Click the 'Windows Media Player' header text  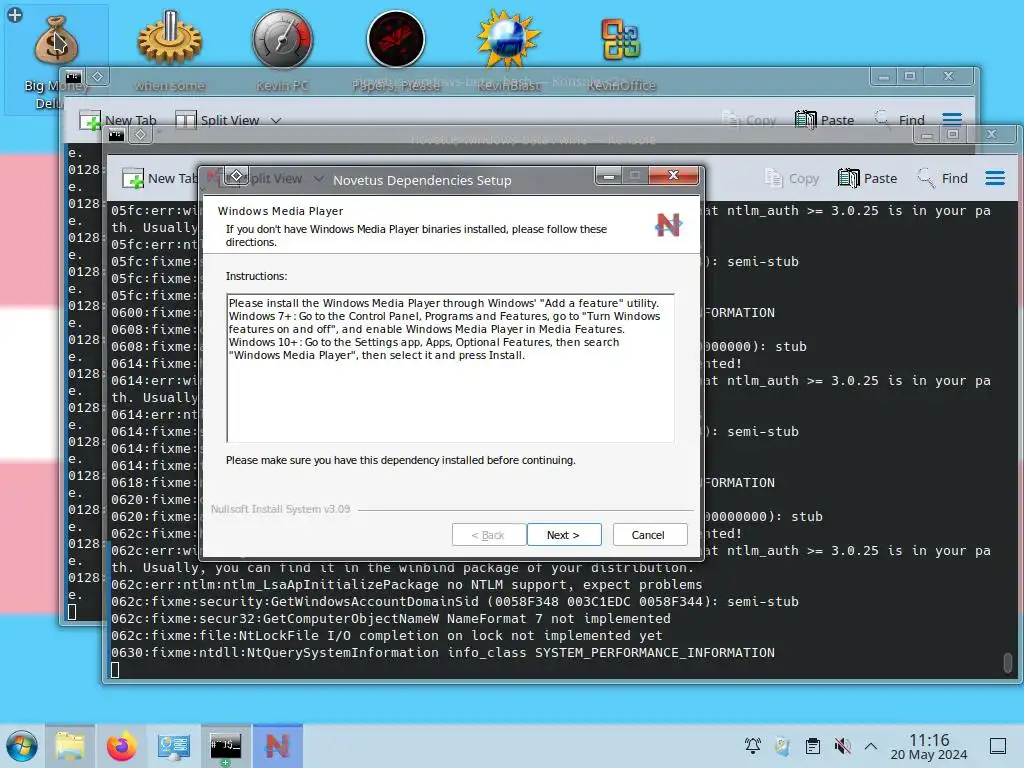280,211
